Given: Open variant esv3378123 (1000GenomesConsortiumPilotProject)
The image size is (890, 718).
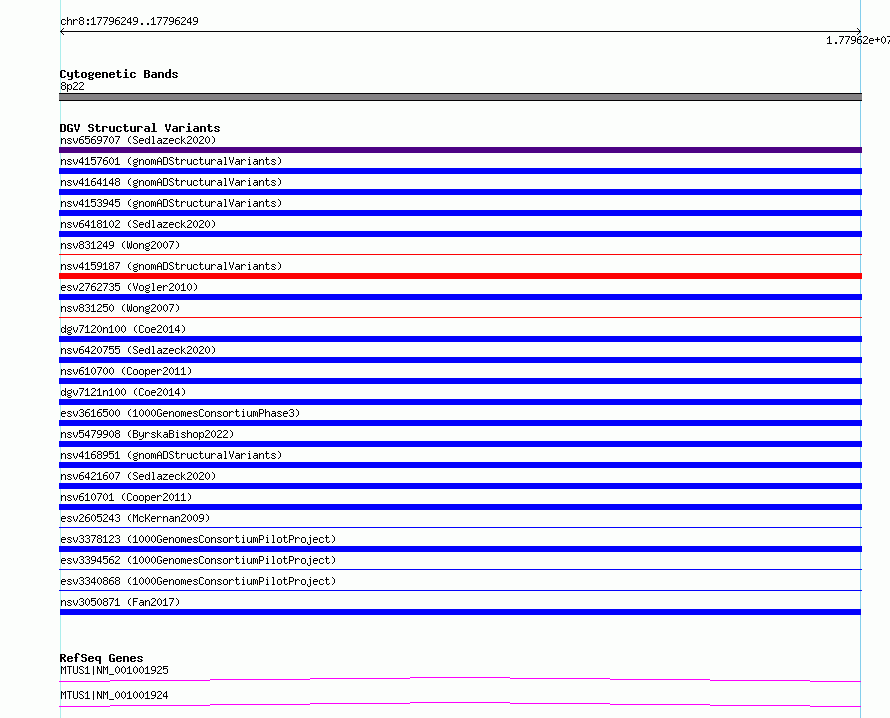Looking at the screenshot, I should 198,539.
